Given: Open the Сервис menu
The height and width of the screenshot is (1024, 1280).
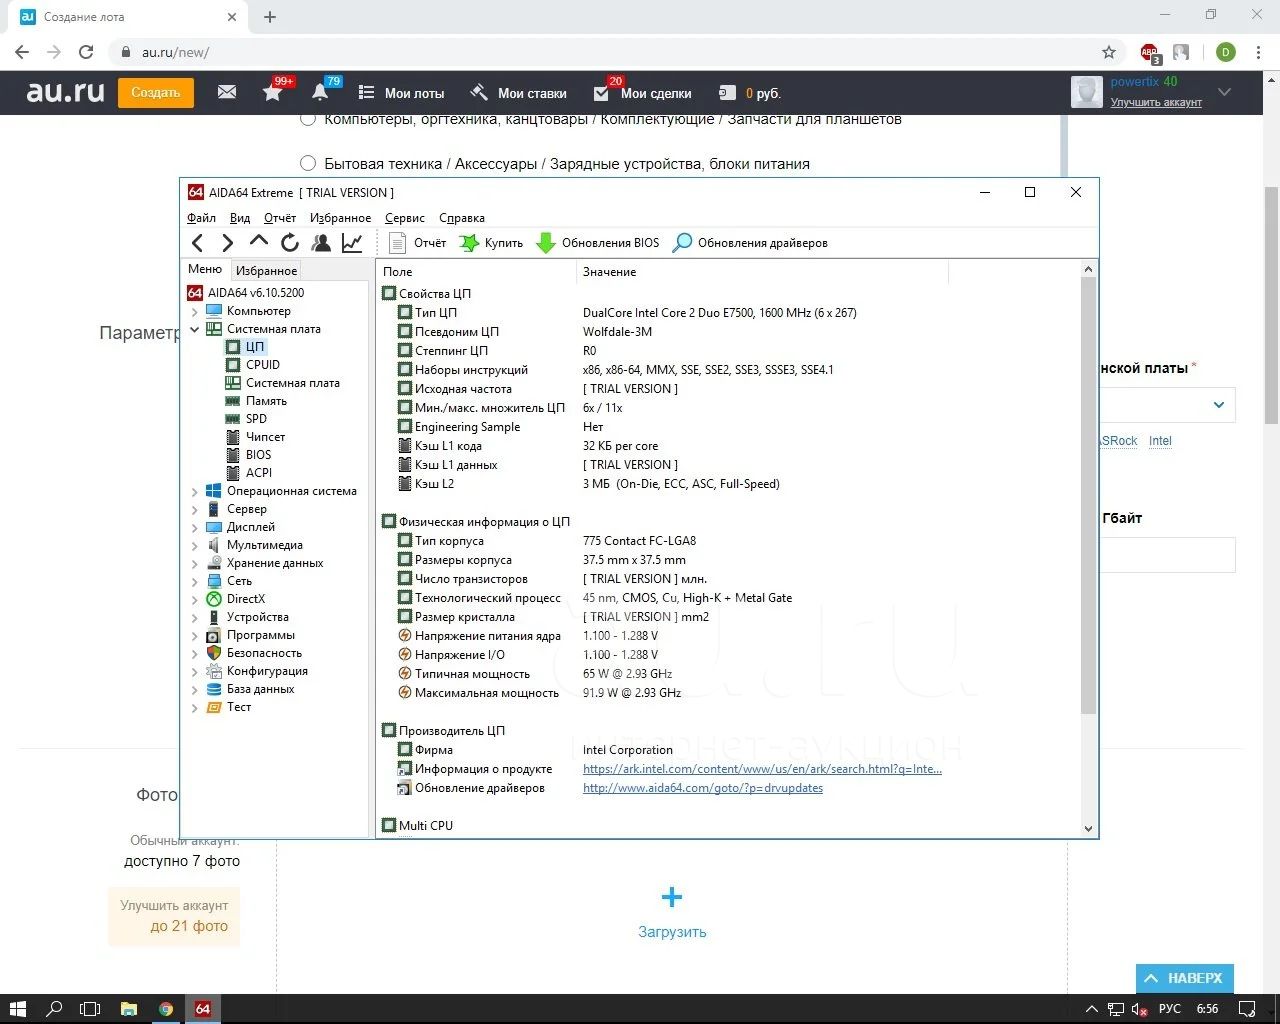Looking at the screenshot, I should tap(404, 218).
